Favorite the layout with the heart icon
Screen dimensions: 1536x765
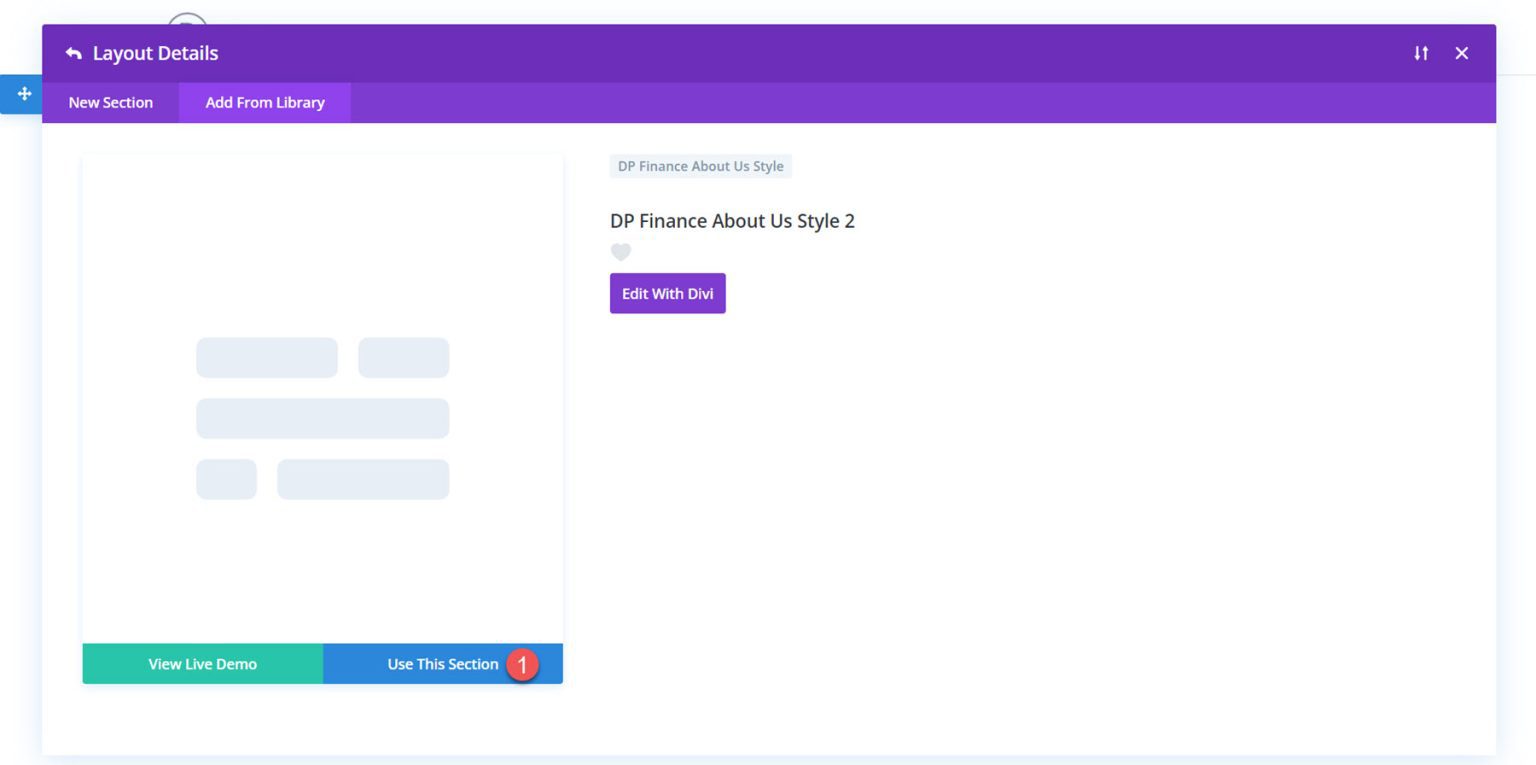[x=620, y=252]
